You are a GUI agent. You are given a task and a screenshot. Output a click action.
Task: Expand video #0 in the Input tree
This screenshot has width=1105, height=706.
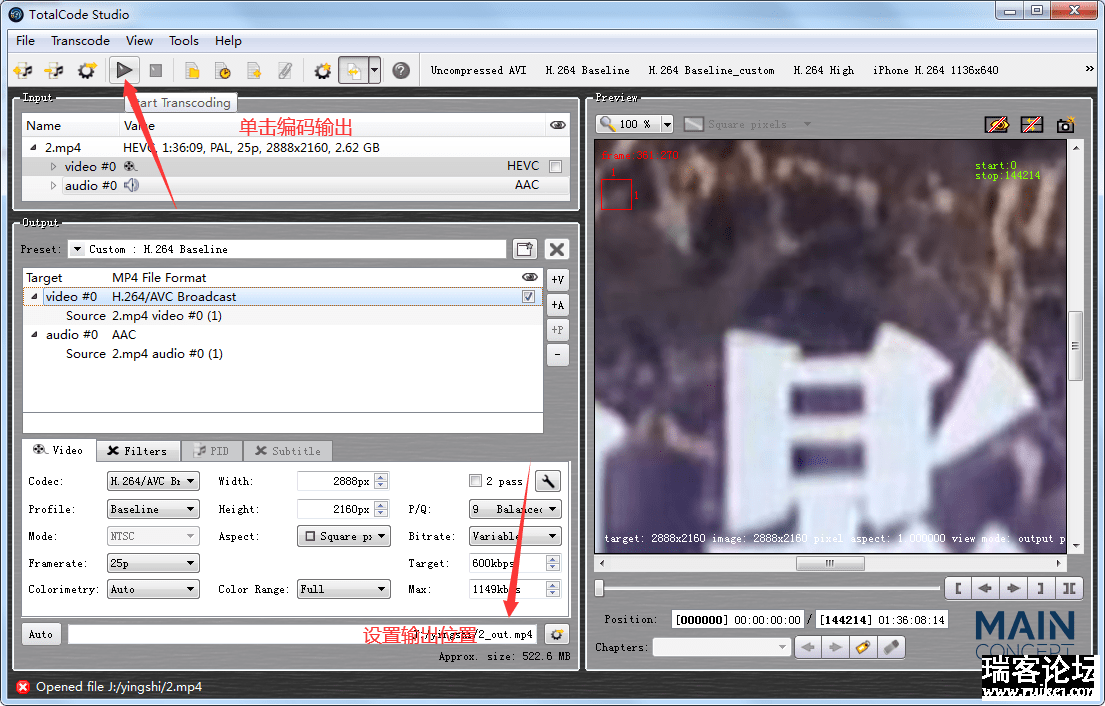pos(54,167)
